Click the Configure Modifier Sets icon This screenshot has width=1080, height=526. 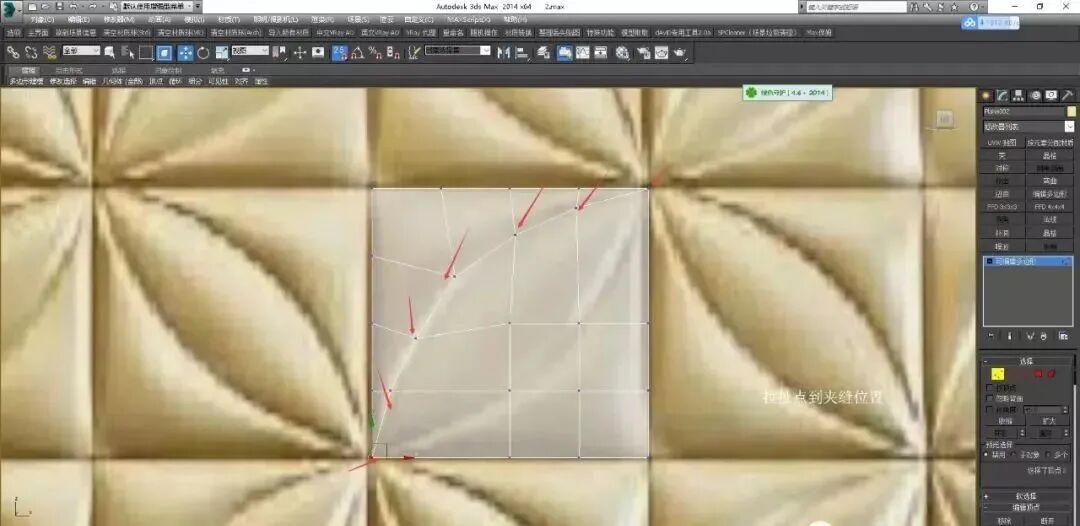pyautogui.click(x=1064, y=336)
